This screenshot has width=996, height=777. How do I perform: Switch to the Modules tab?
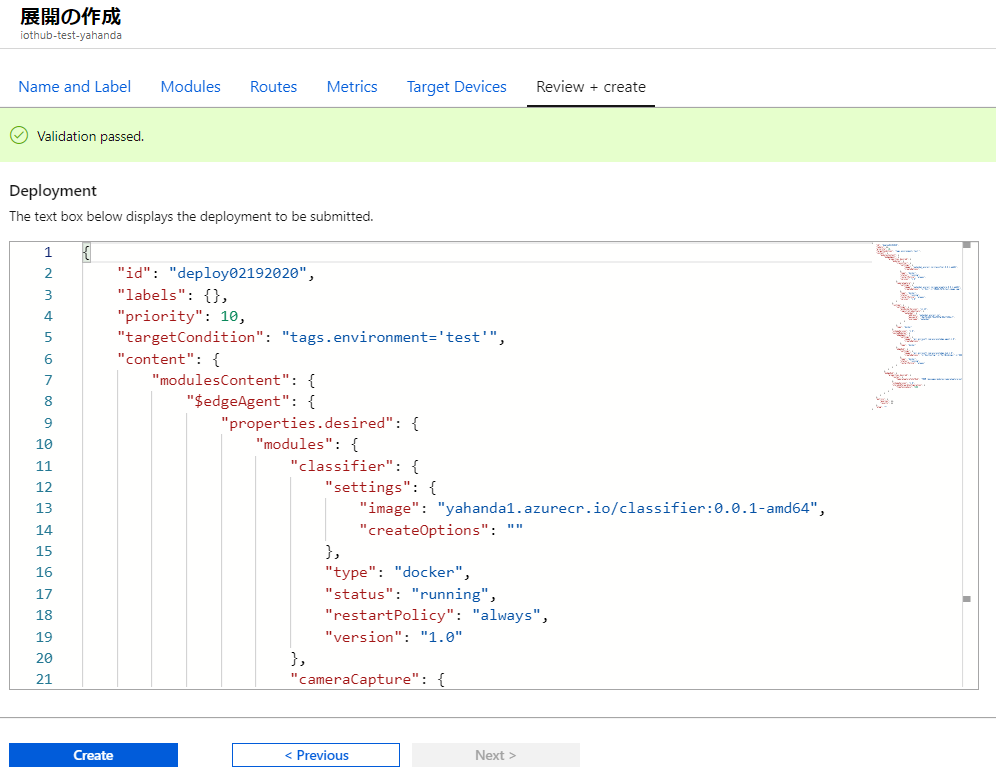(191, 86)
